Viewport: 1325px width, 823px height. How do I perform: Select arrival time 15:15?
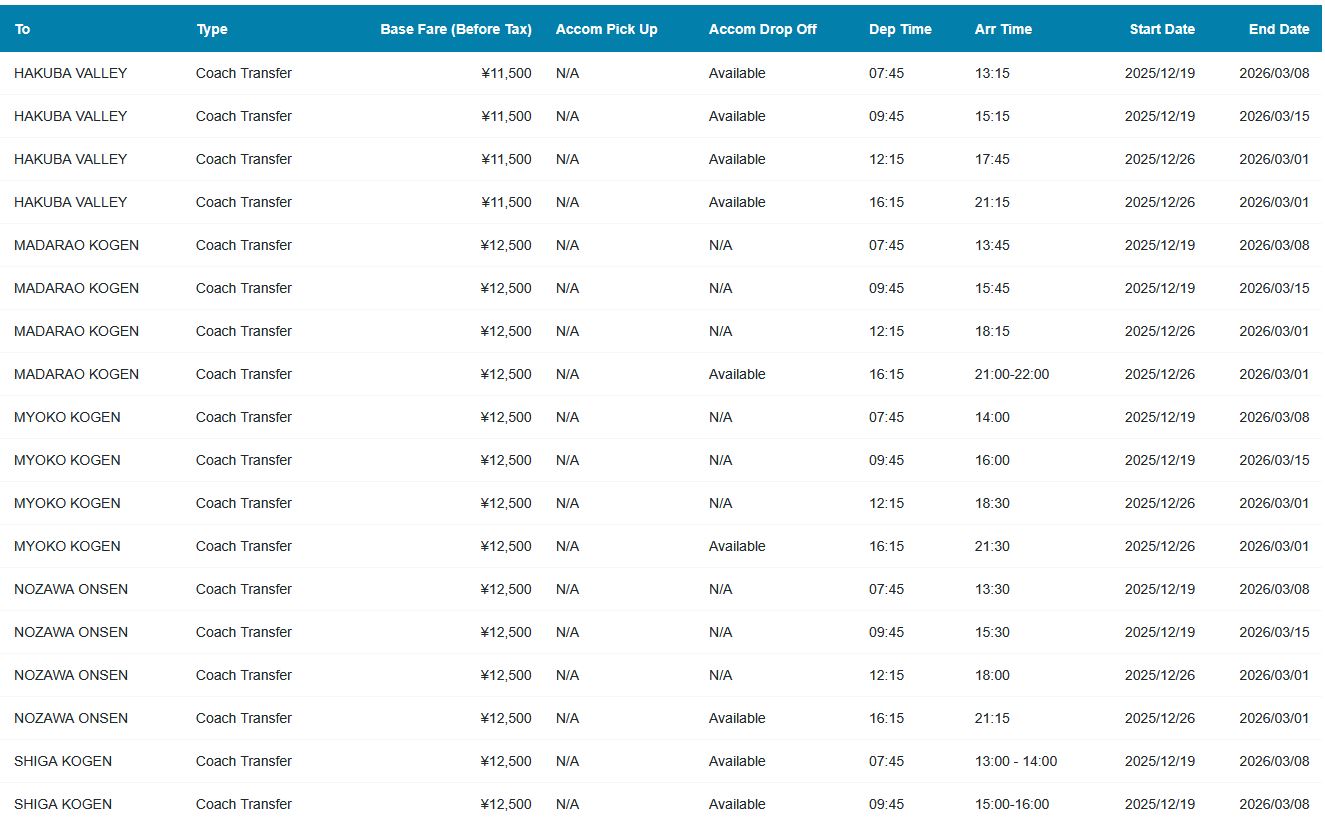[x=992, y=116]
